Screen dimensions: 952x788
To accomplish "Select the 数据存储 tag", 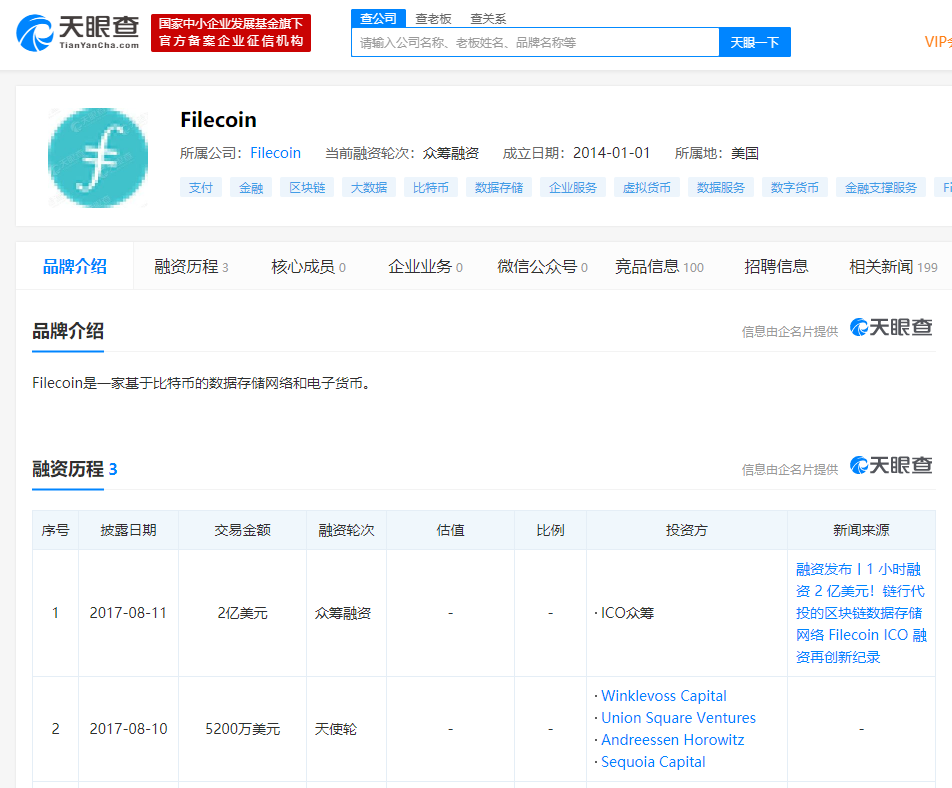I will [498, 187].
